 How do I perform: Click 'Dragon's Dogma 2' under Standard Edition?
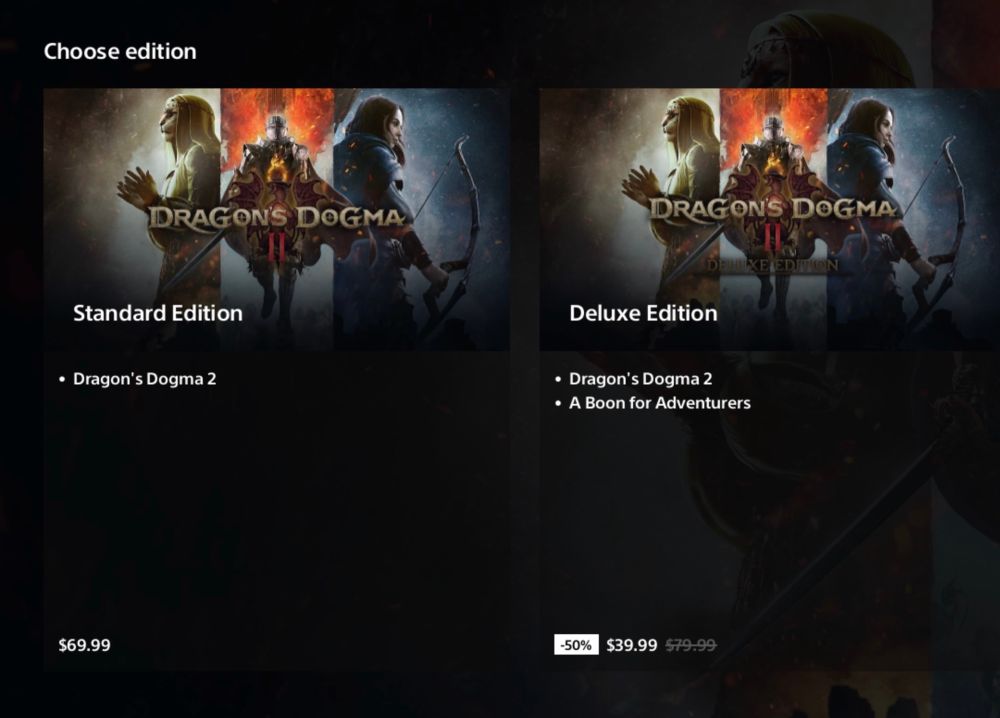click(144, 379)
